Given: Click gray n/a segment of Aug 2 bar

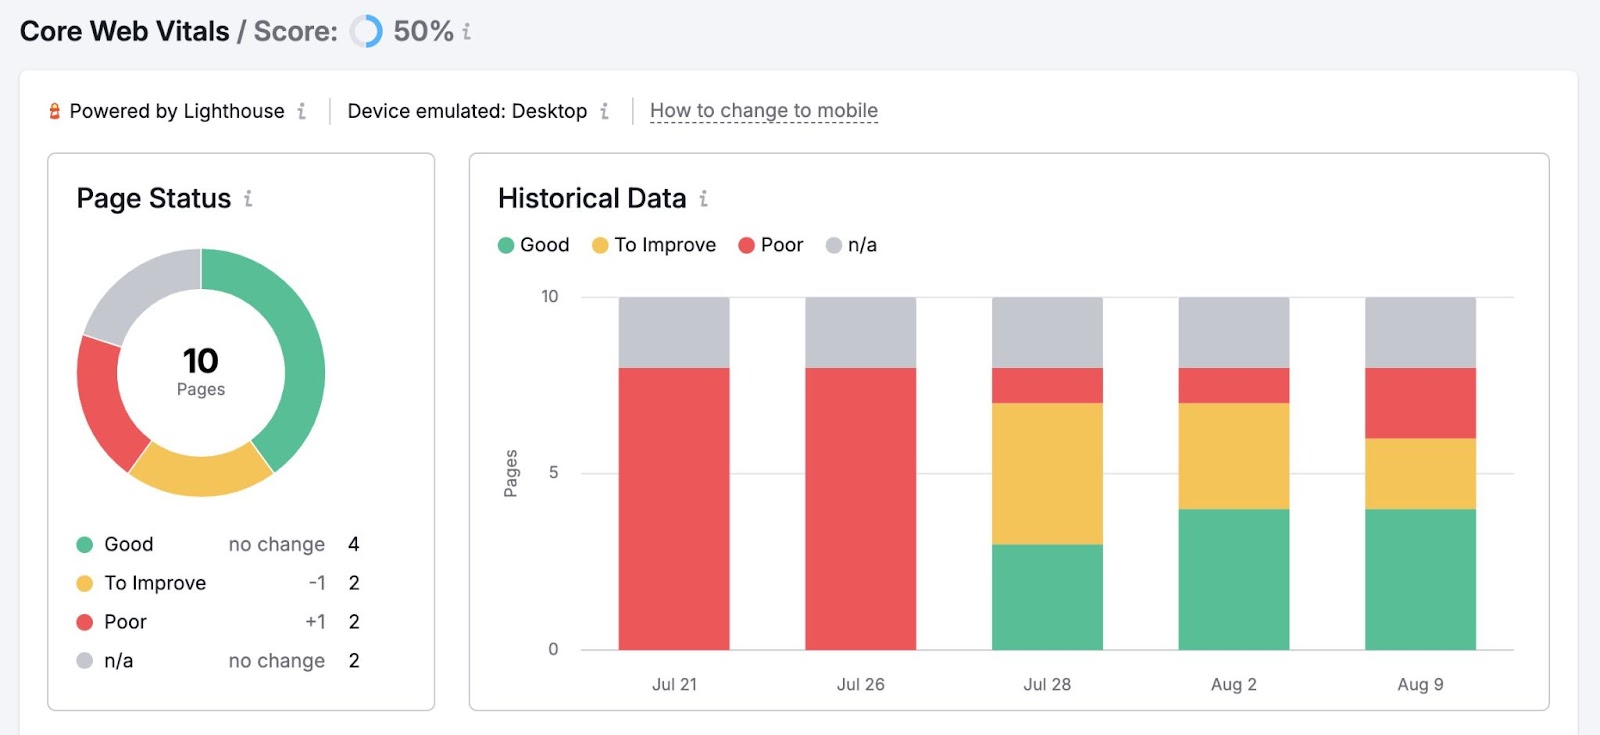Looking at the screenshot, I should click(1233, 332).
